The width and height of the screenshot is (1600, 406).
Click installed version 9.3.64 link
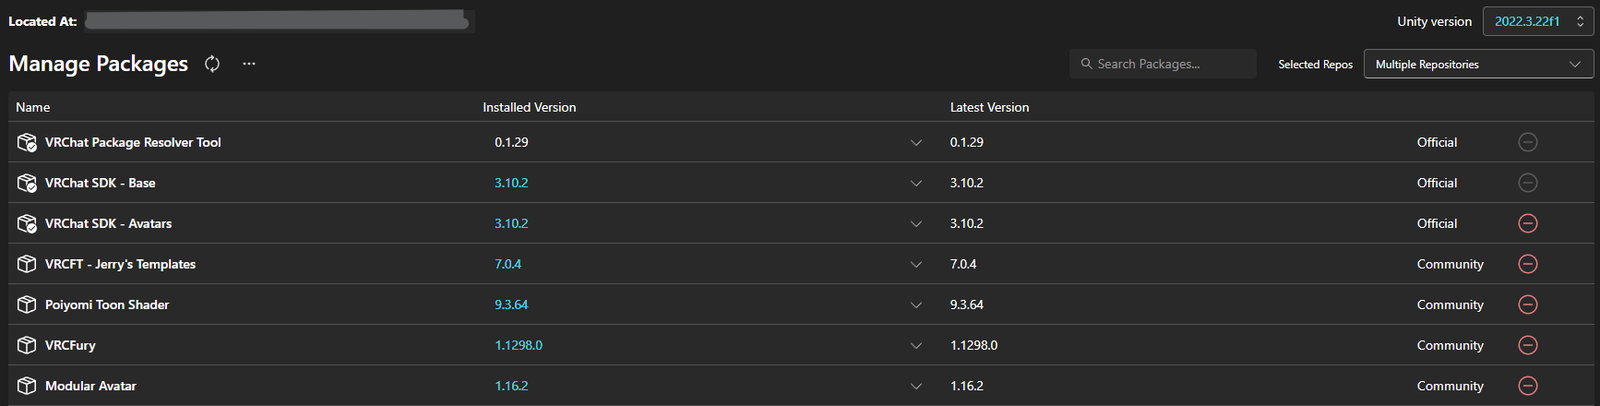(511, 304)
